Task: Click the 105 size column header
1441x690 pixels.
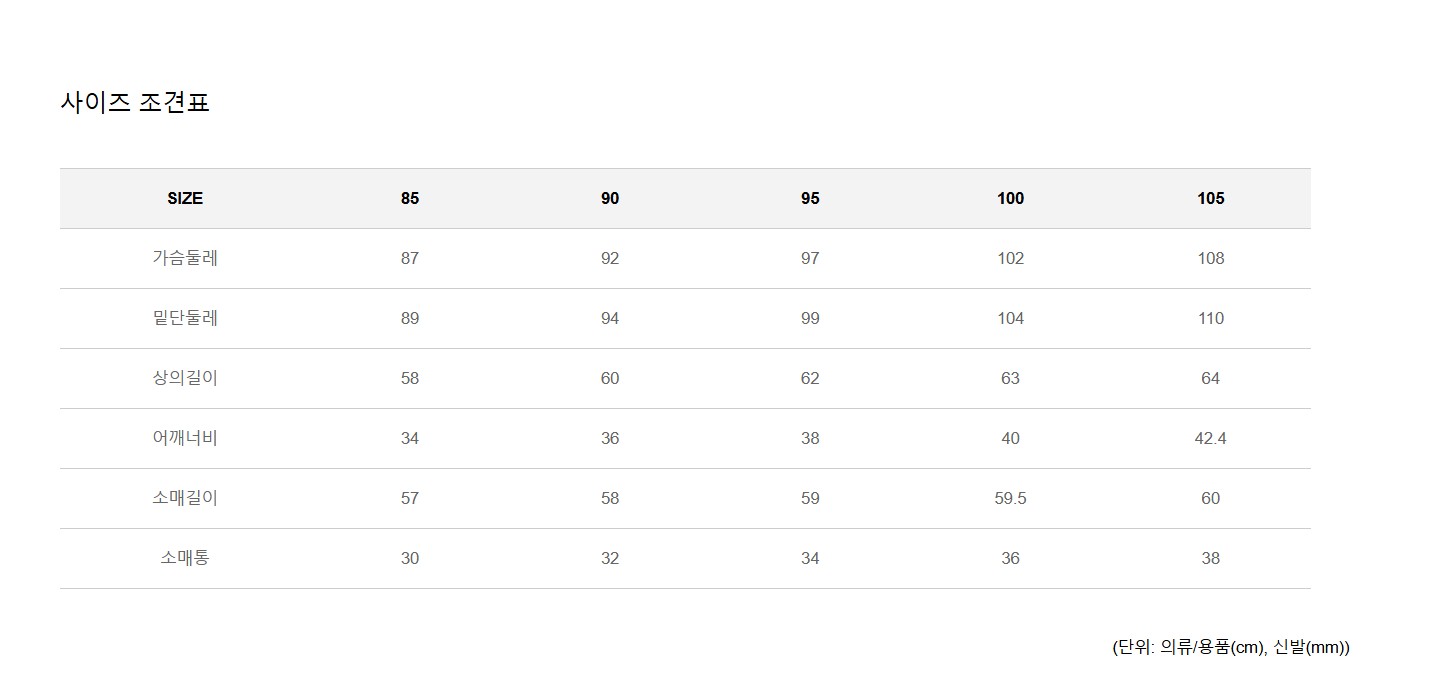Action: 1210,198
